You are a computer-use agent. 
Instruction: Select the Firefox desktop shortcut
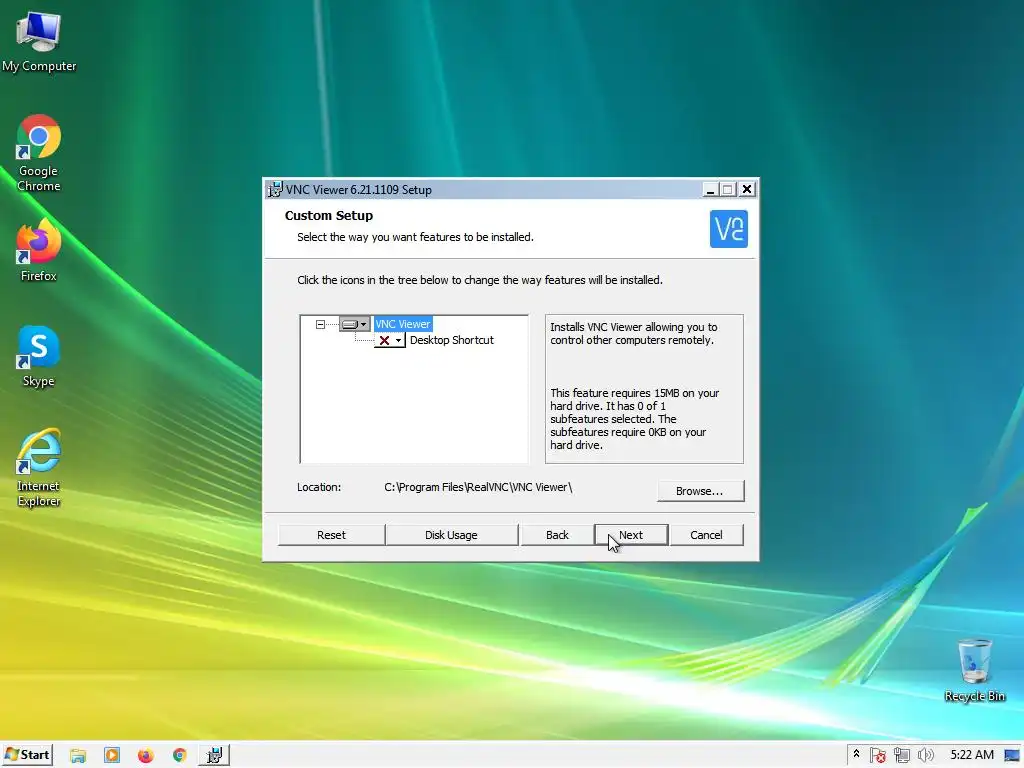click(x=39, y=251)
